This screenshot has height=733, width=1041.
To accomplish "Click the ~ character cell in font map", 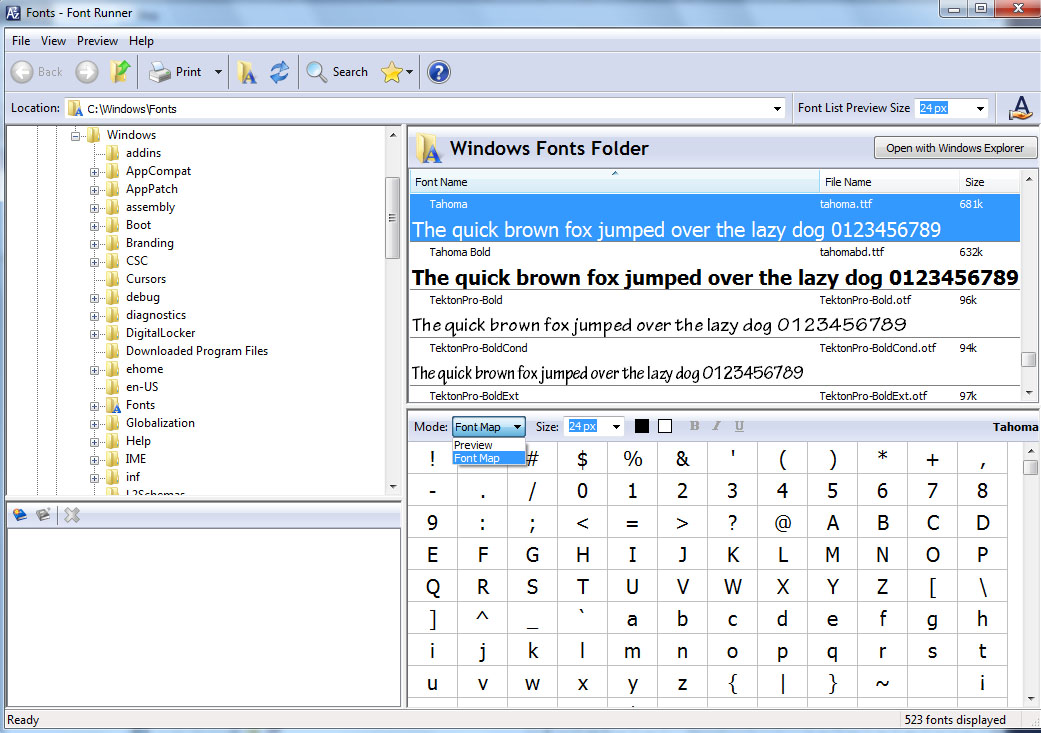I will [882, 683].
